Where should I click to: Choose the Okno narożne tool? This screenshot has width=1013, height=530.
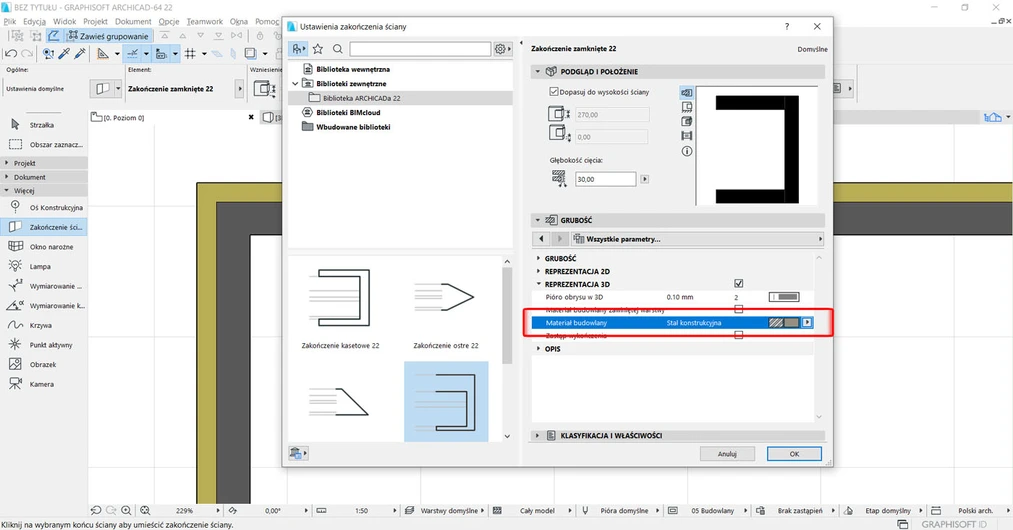coord(41,246)
